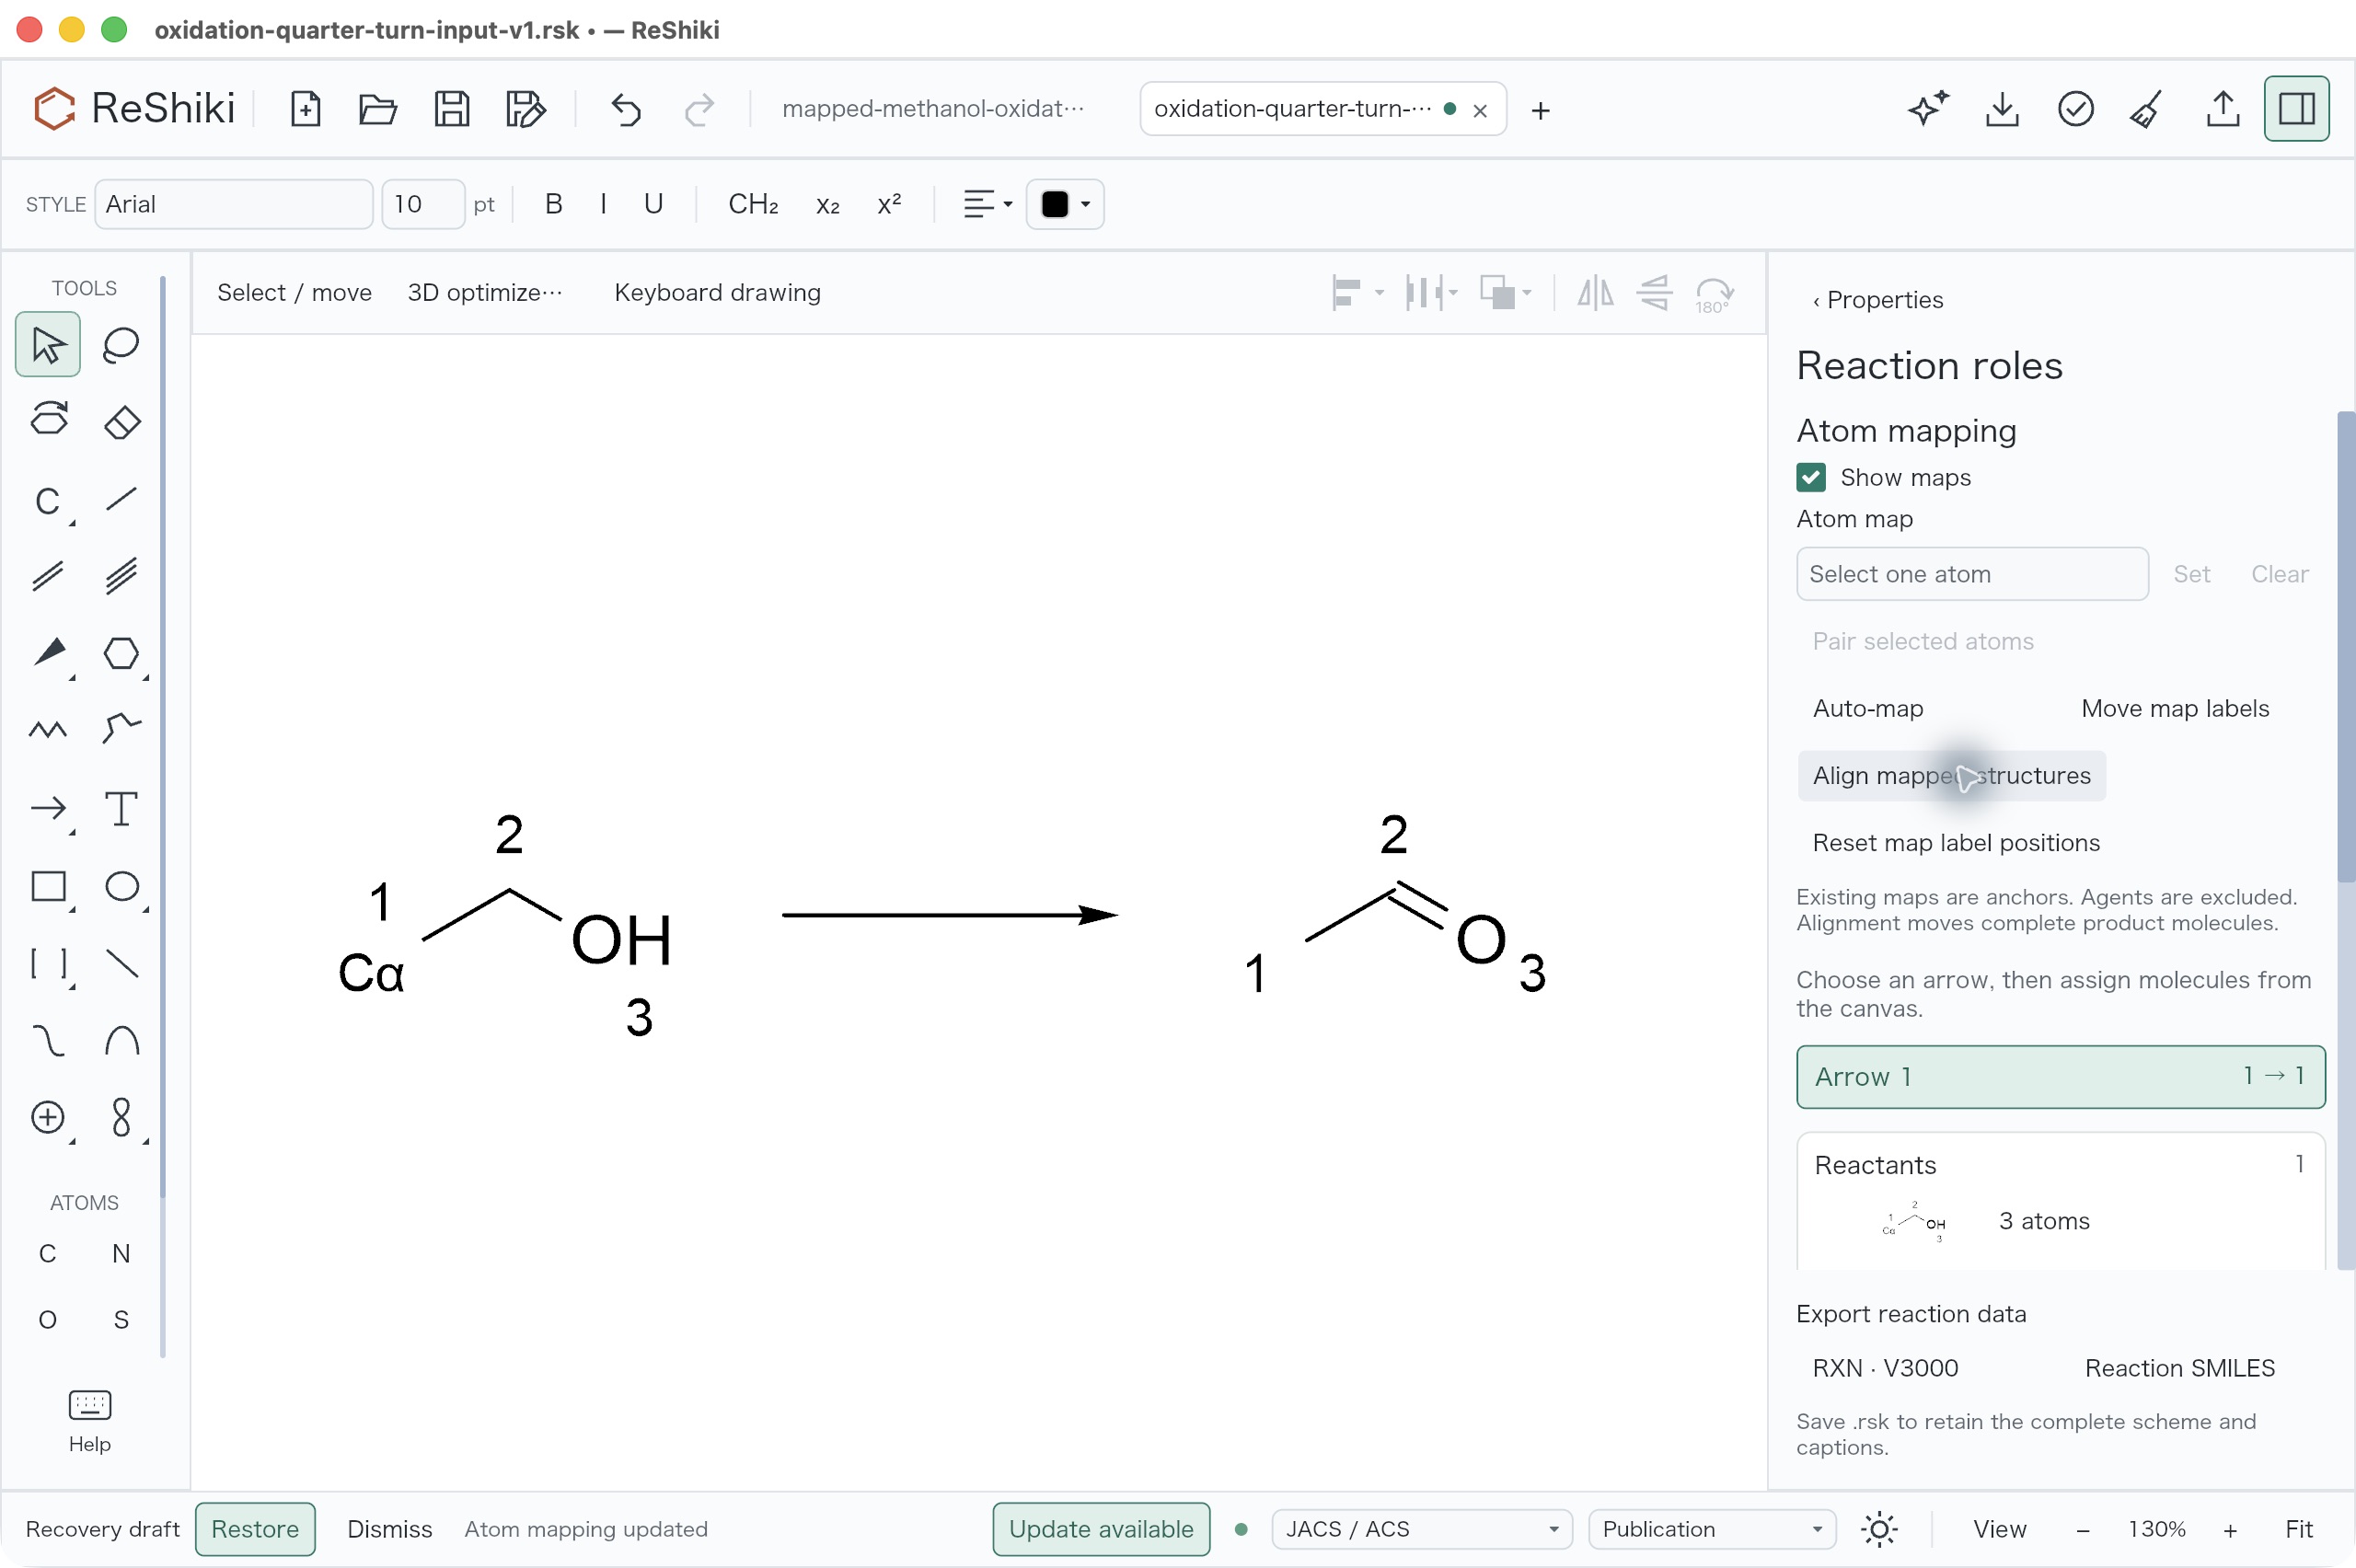The height and width of the screenshot is (1568, 2356).
Task: Export using the upload arrow icon
Action: point(2222,109)
